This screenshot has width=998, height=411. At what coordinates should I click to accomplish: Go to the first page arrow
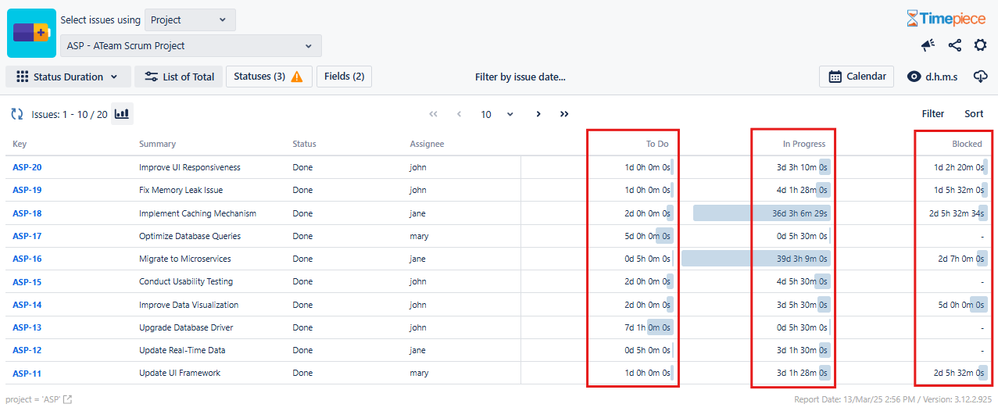(x=433, y=114)
